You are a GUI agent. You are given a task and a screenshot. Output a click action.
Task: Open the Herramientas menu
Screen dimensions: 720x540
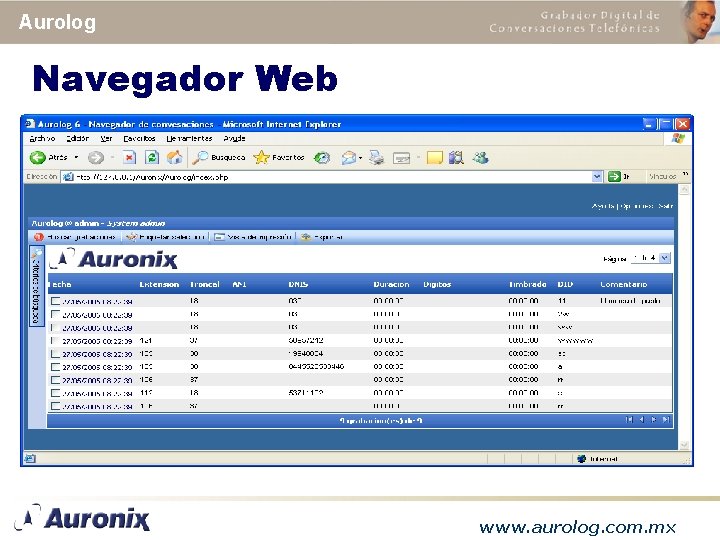[189, 138]
